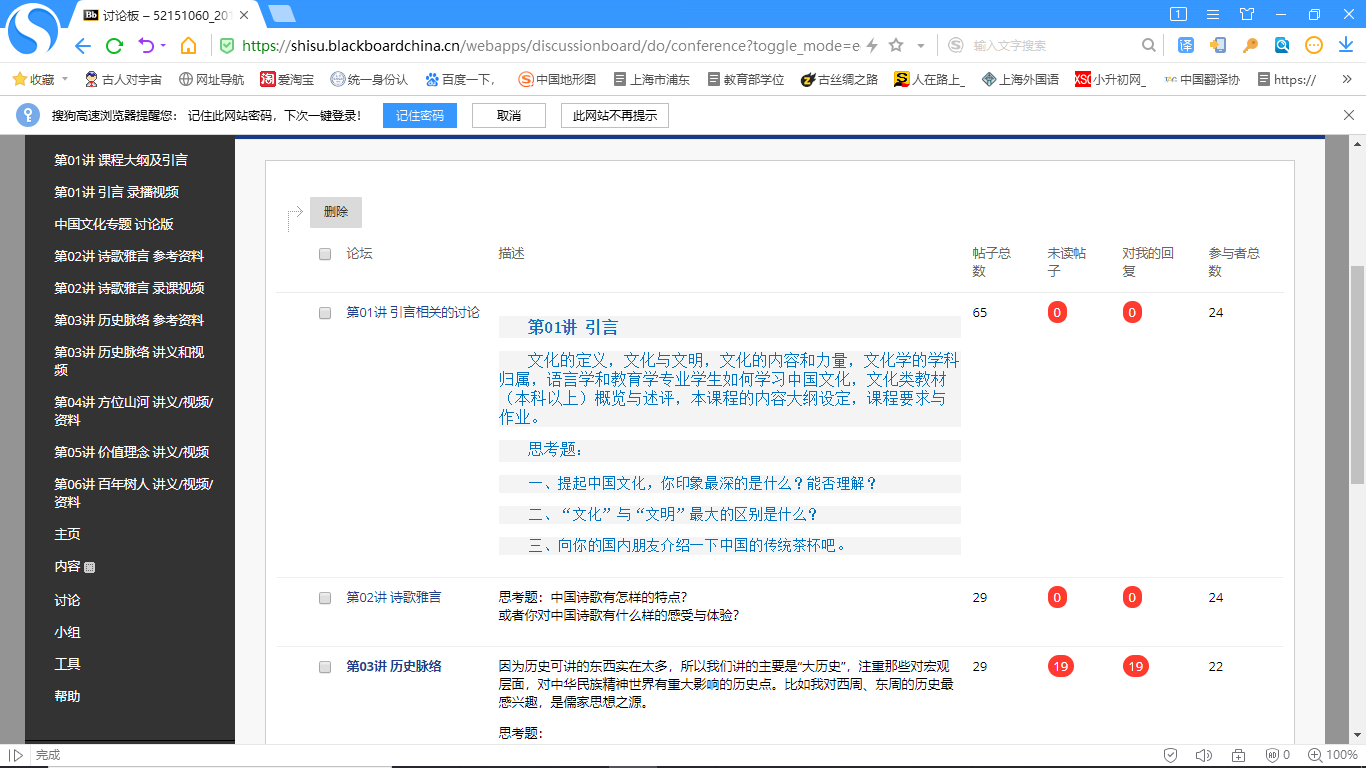Open the 第03讲 历史脉络 forum link
The image size is (1366, 768).
click(393, 666)
